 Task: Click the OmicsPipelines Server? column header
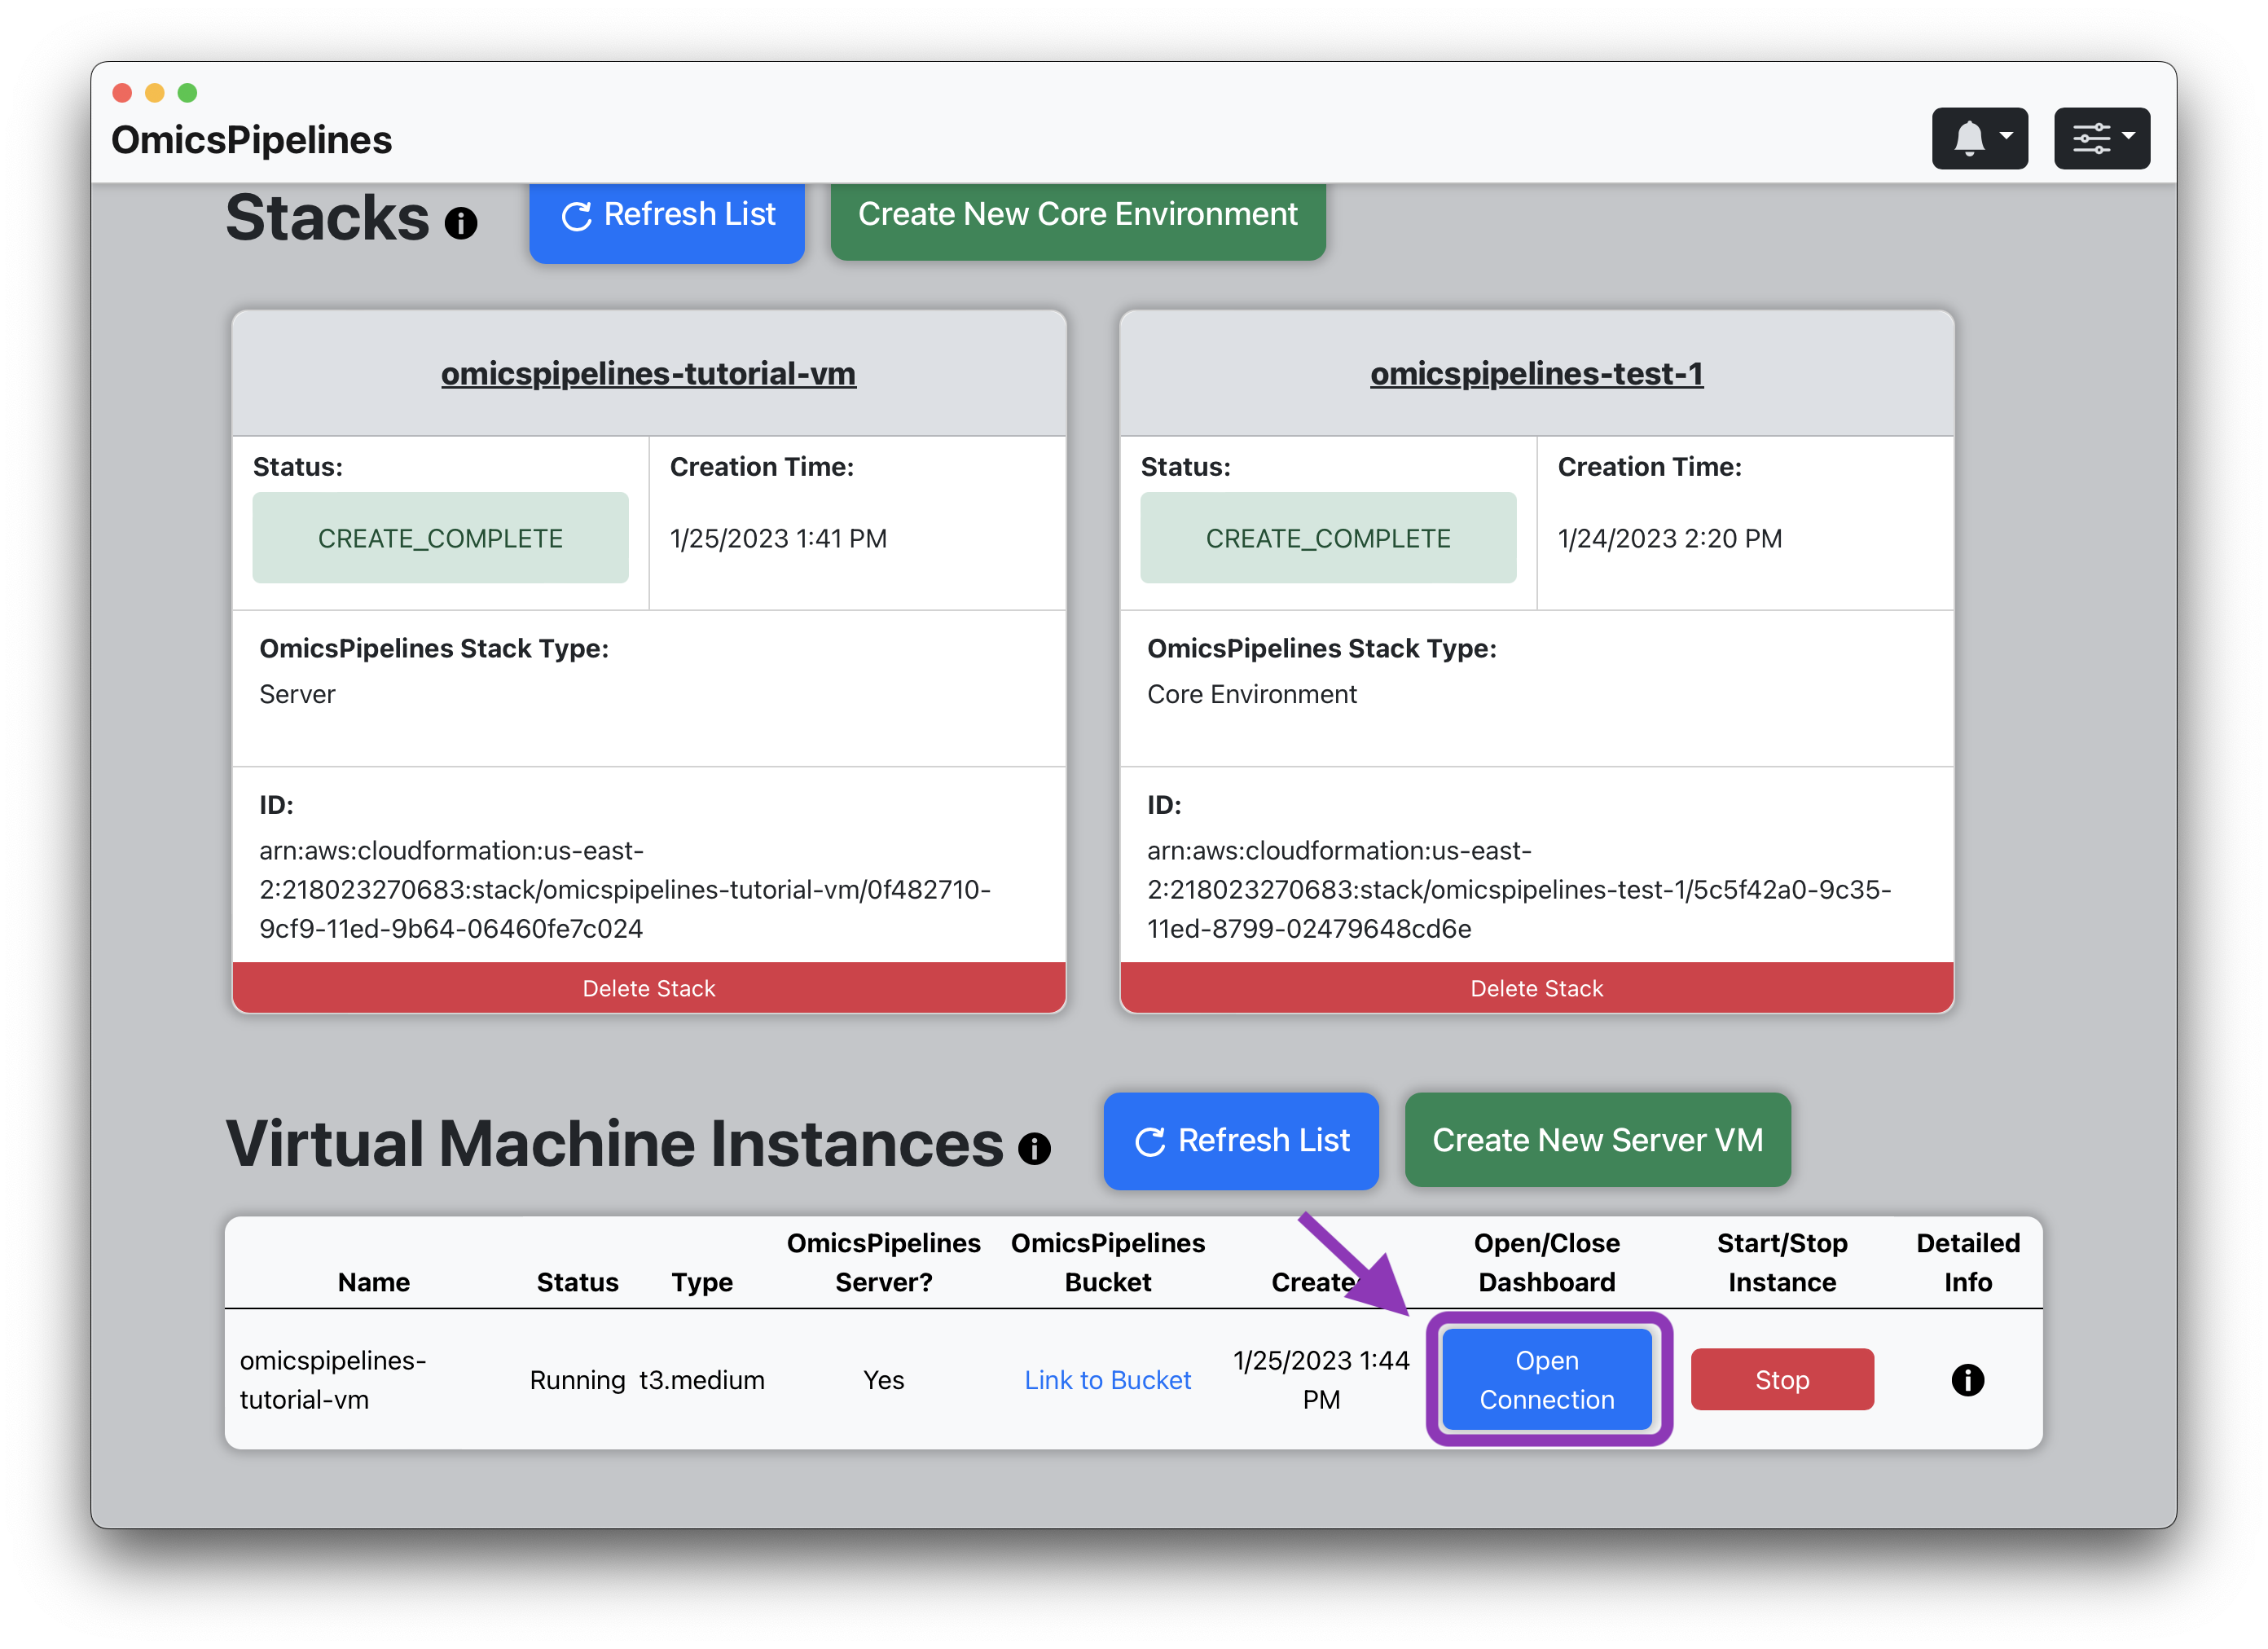point(884,1262)
